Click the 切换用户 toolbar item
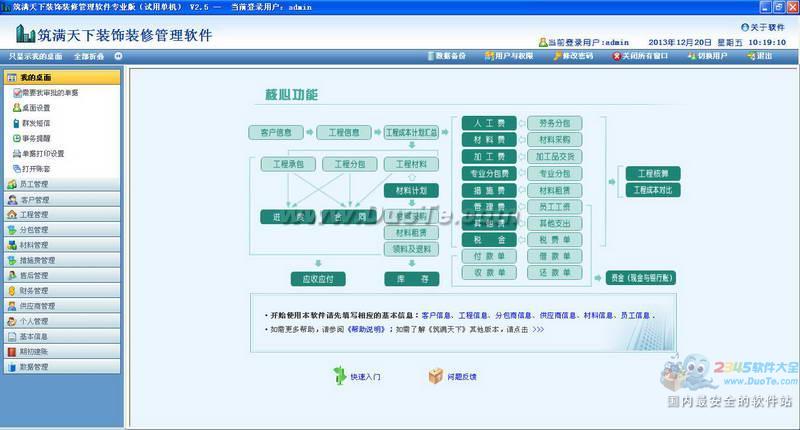Image resolution: width=800 pixels, height=430 pixels. pyautogui.click(x=707, y=56)
